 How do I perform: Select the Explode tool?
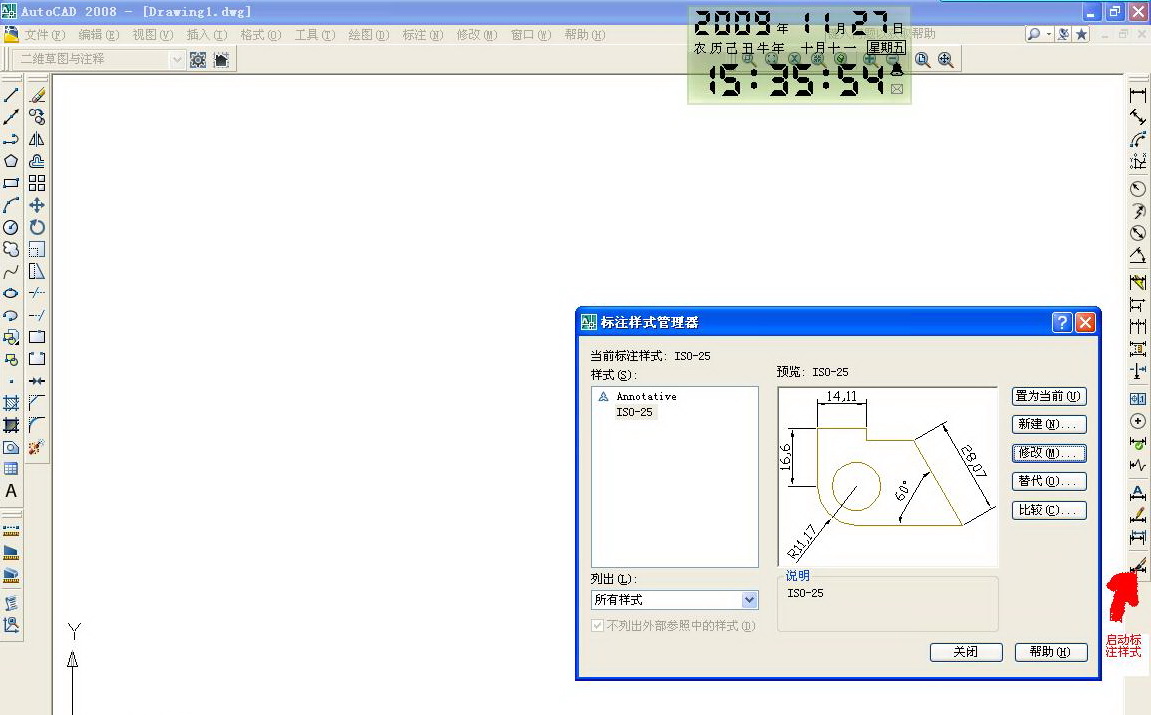coord(37,446)
